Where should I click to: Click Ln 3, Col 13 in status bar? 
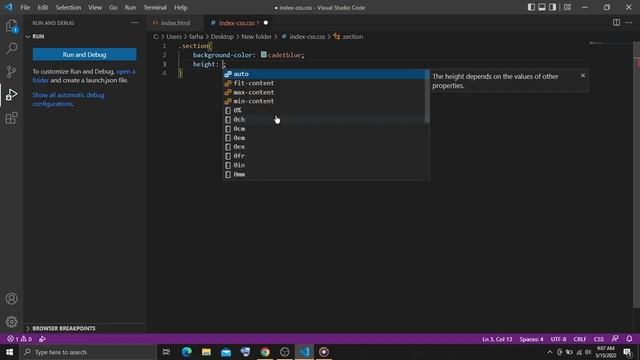click(x=497, y=339)
